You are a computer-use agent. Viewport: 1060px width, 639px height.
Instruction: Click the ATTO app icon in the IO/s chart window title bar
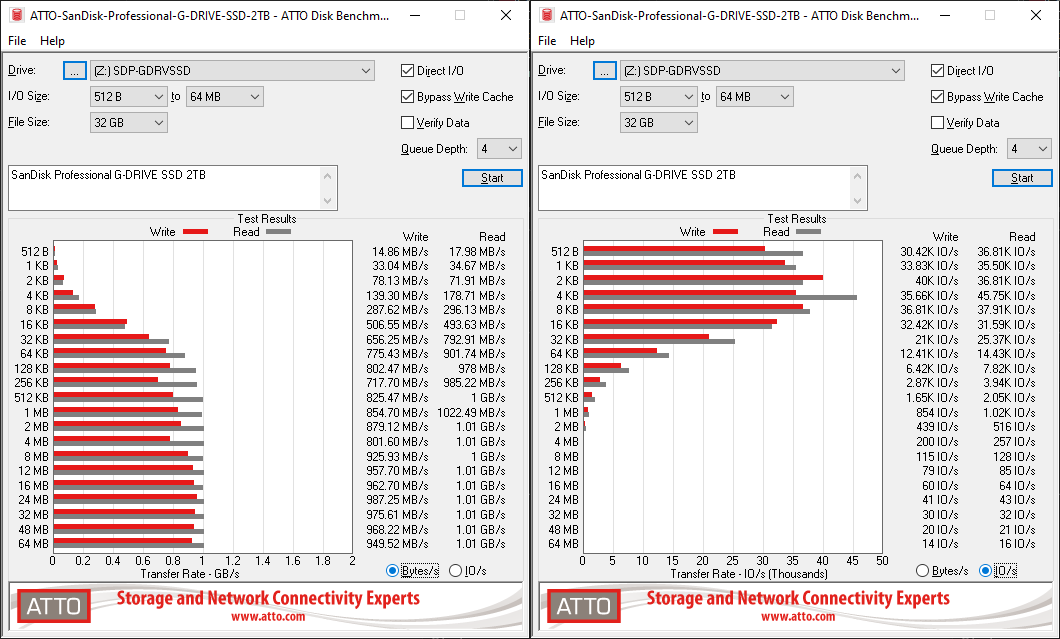pos(547,16)
